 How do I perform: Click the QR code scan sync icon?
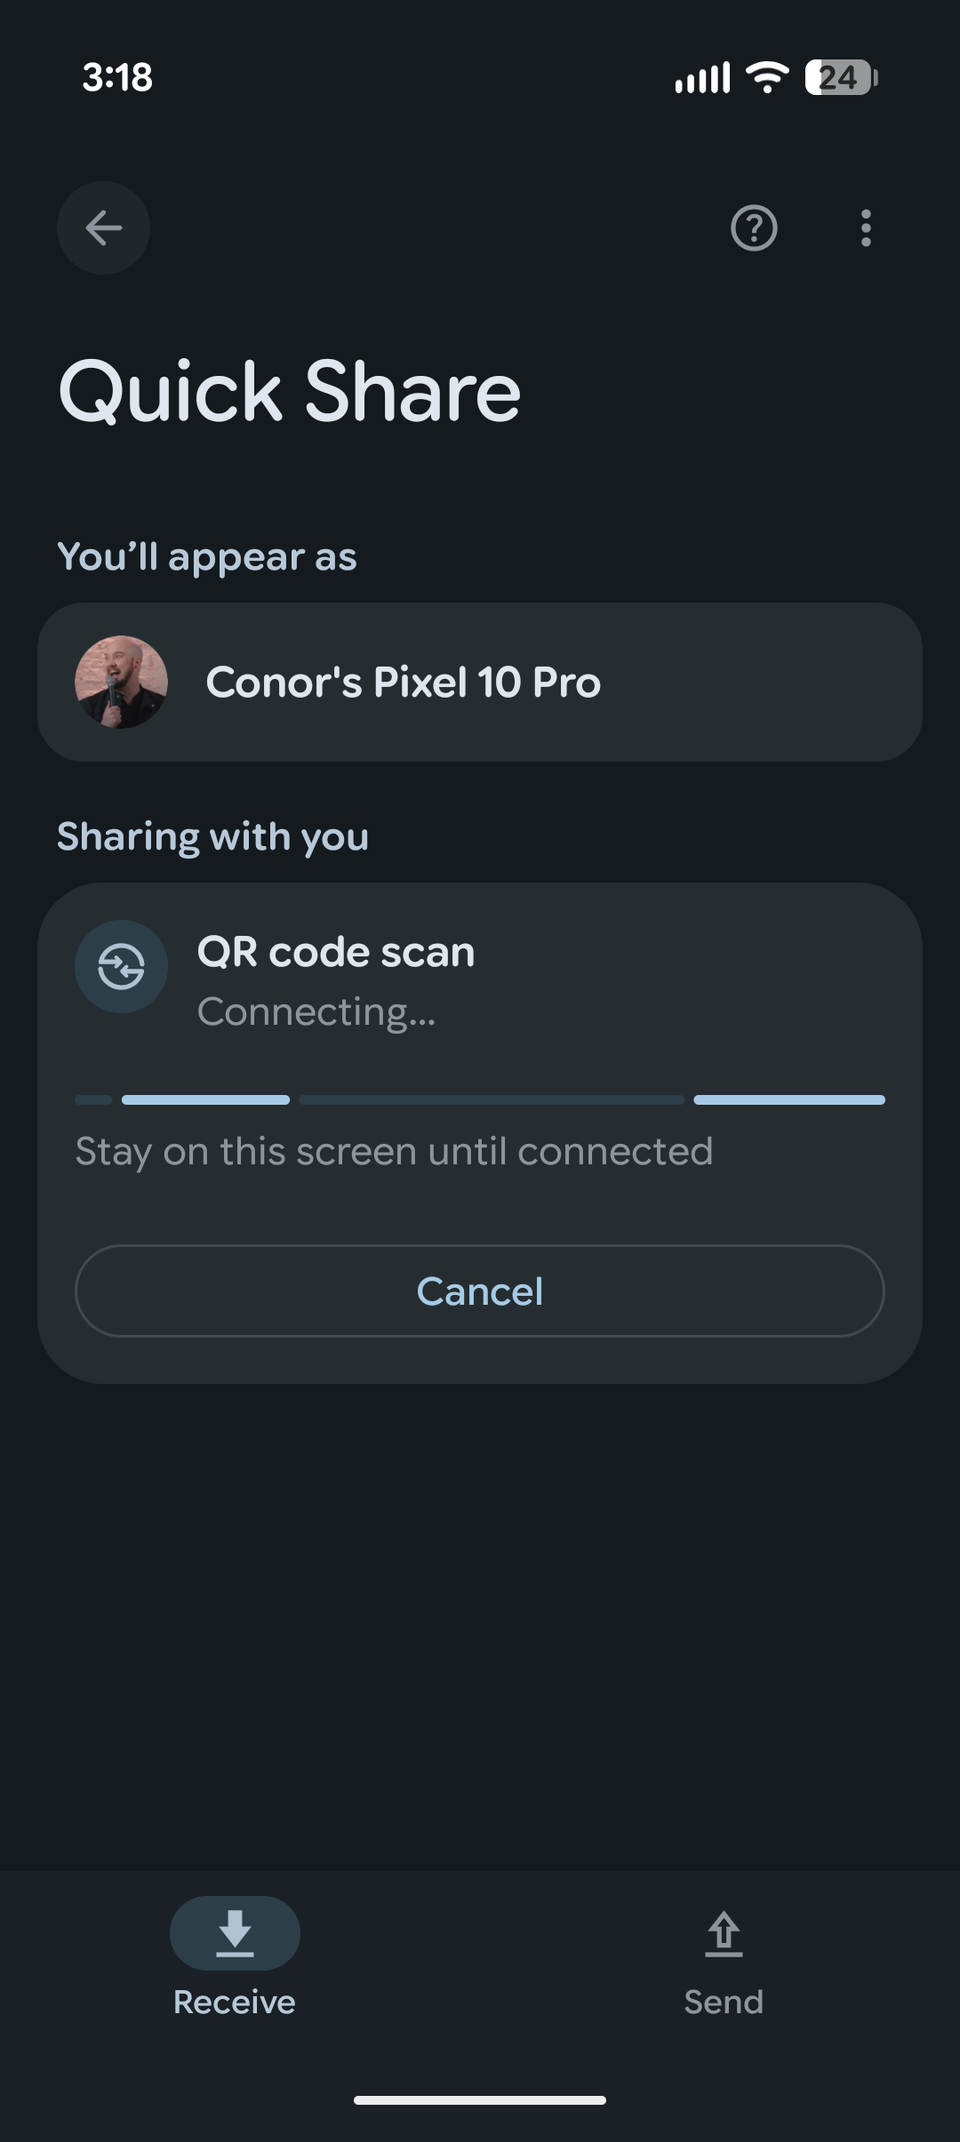coord(121,967)
